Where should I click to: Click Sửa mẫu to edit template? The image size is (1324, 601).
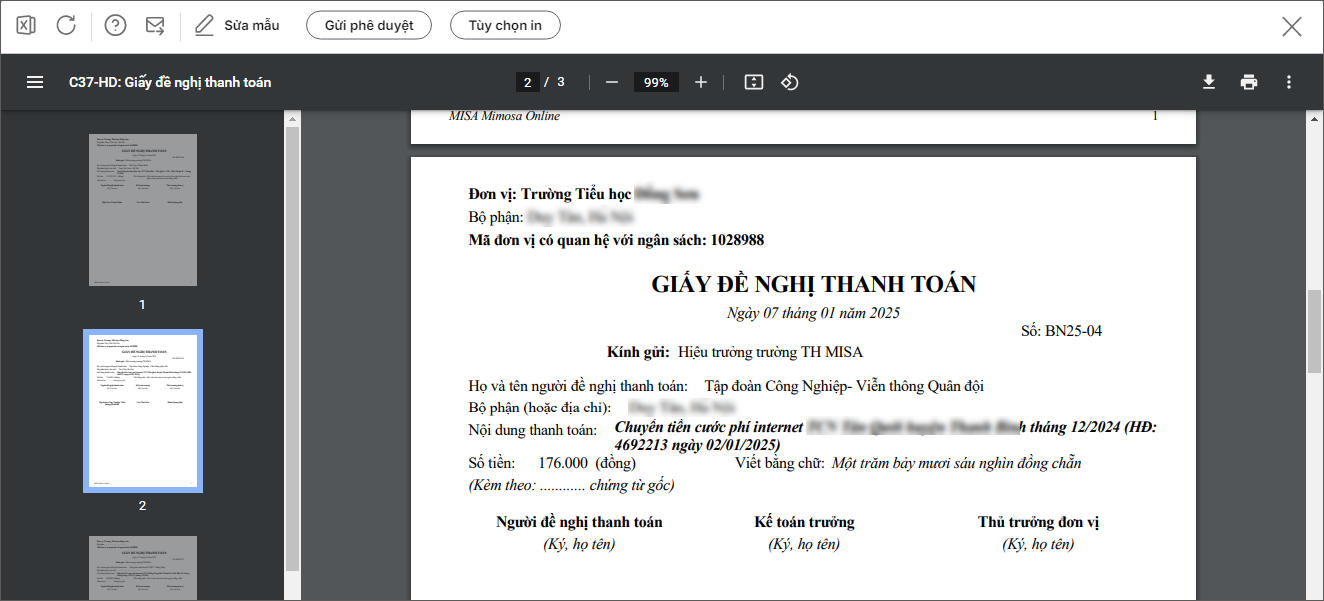238,25
